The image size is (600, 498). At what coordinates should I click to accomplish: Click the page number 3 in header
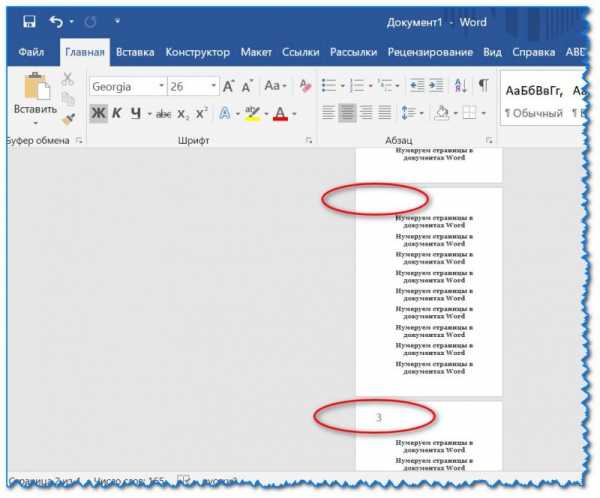[x=379, y=416]
